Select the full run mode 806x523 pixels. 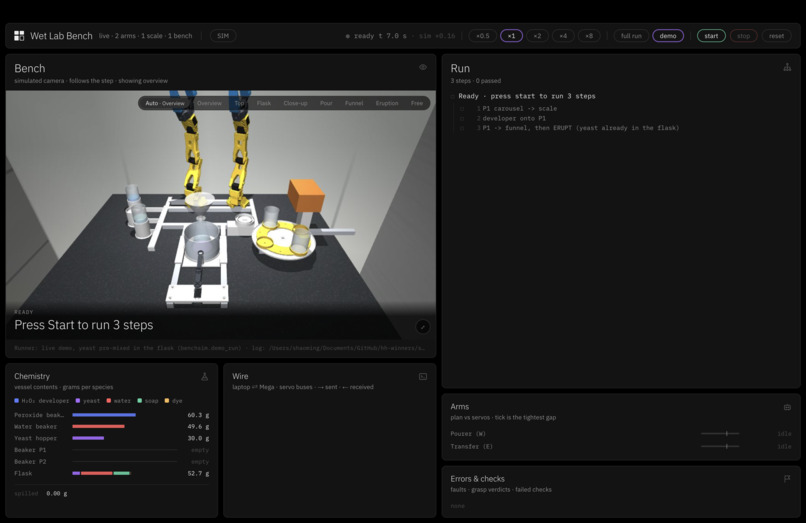pyautogui.click(x=631, y=36)
